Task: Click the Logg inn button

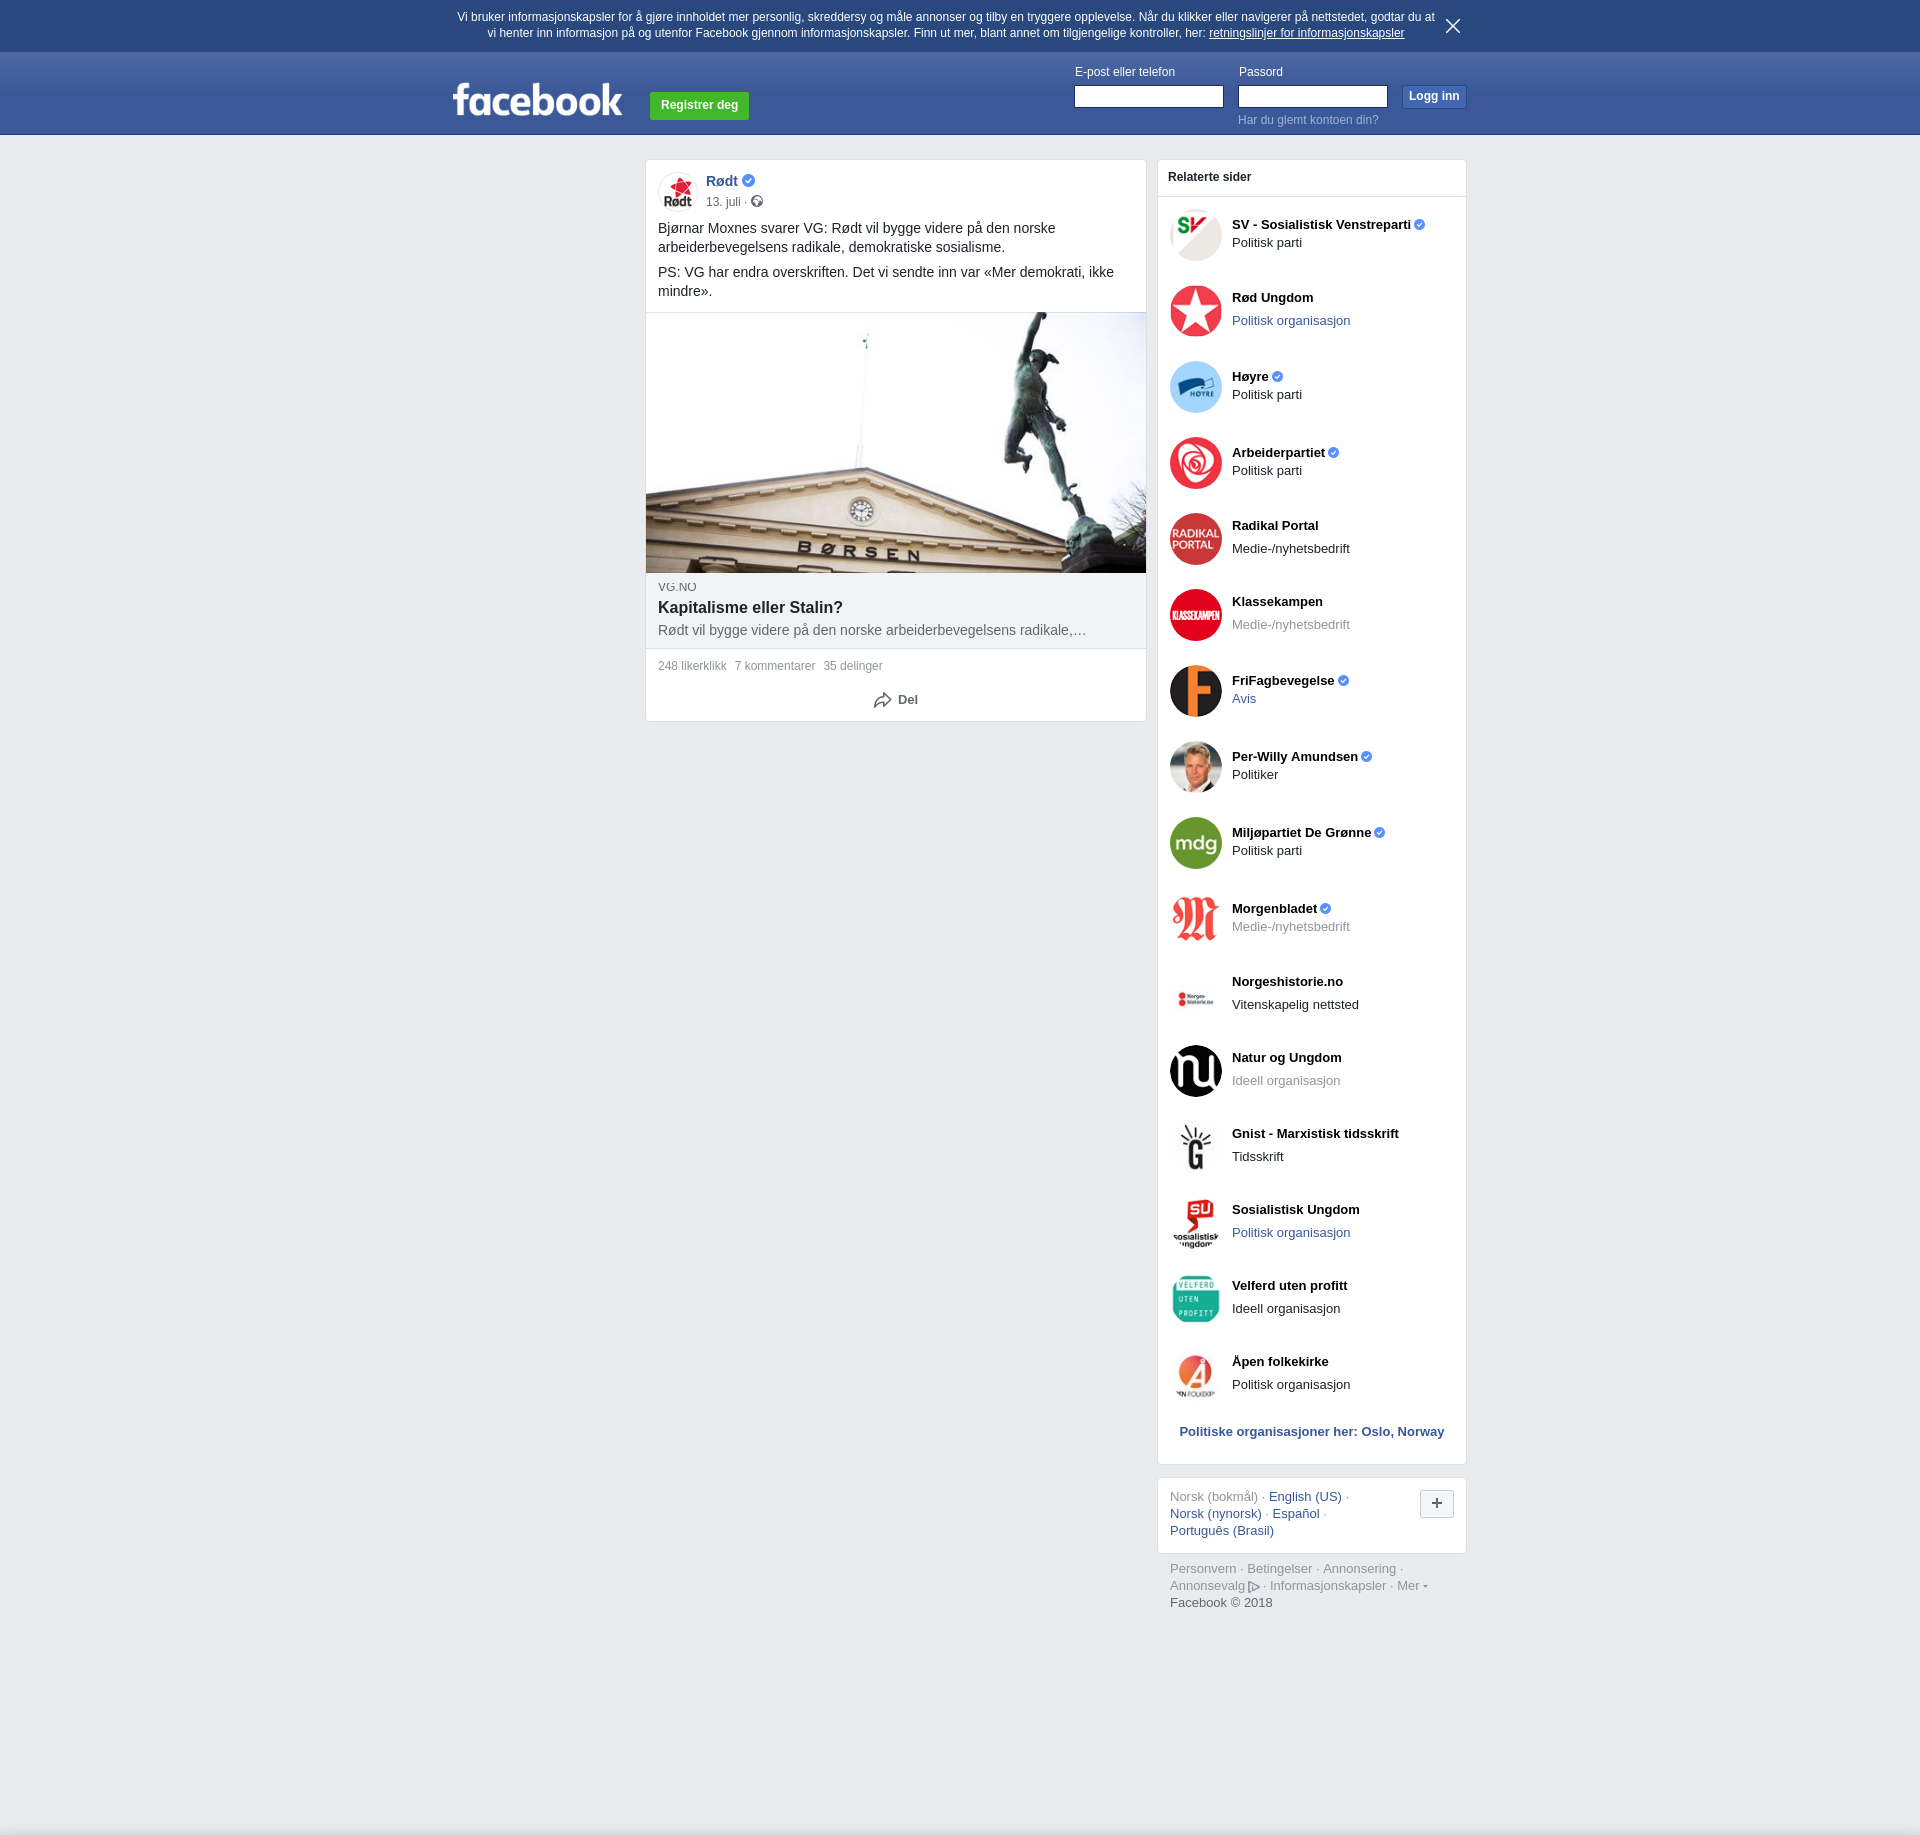Action: click(1434, 96)
